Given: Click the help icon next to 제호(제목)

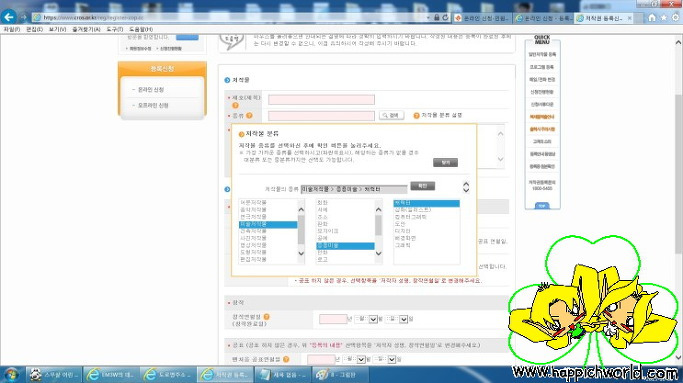Looking at the screenshot, I should (235, 105).
